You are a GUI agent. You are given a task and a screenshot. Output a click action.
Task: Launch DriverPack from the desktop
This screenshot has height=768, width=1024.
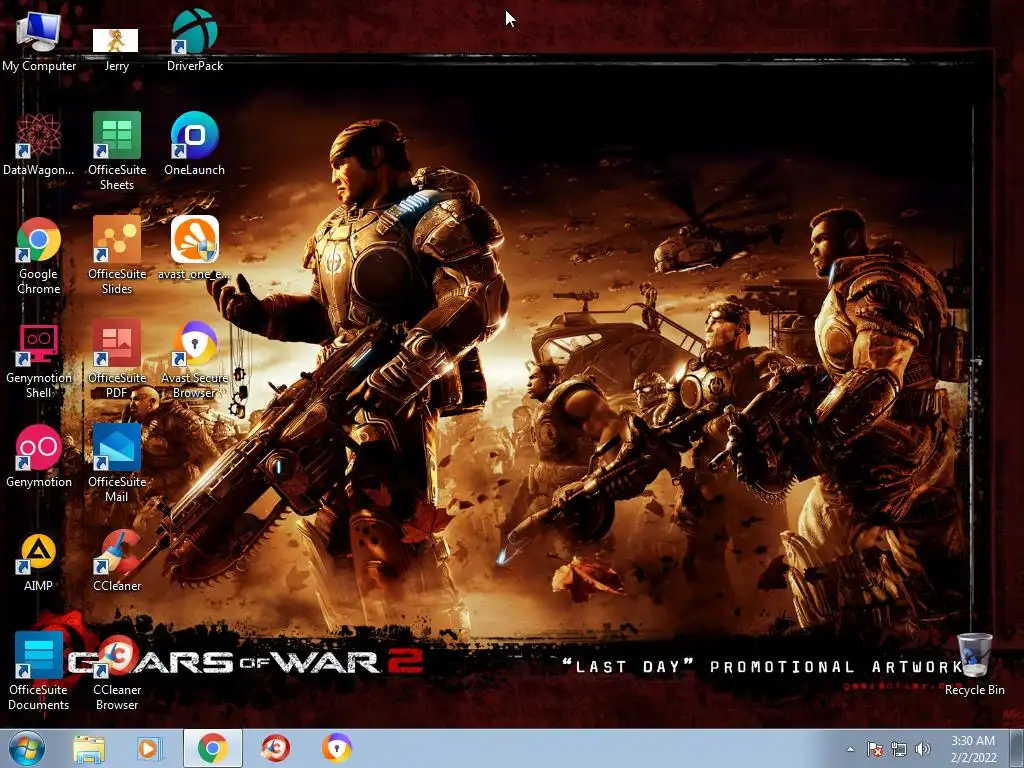point(195,41)
